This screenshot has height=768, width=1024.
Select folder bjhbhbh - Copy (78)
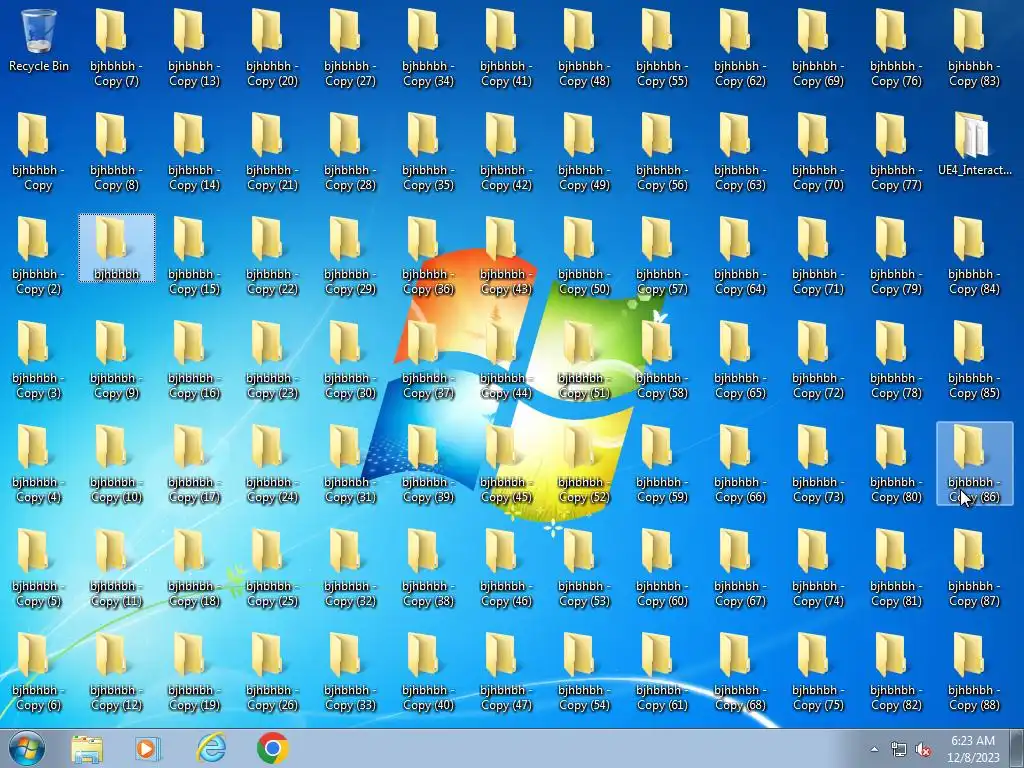pyautogui.click(x=896, y=360)
